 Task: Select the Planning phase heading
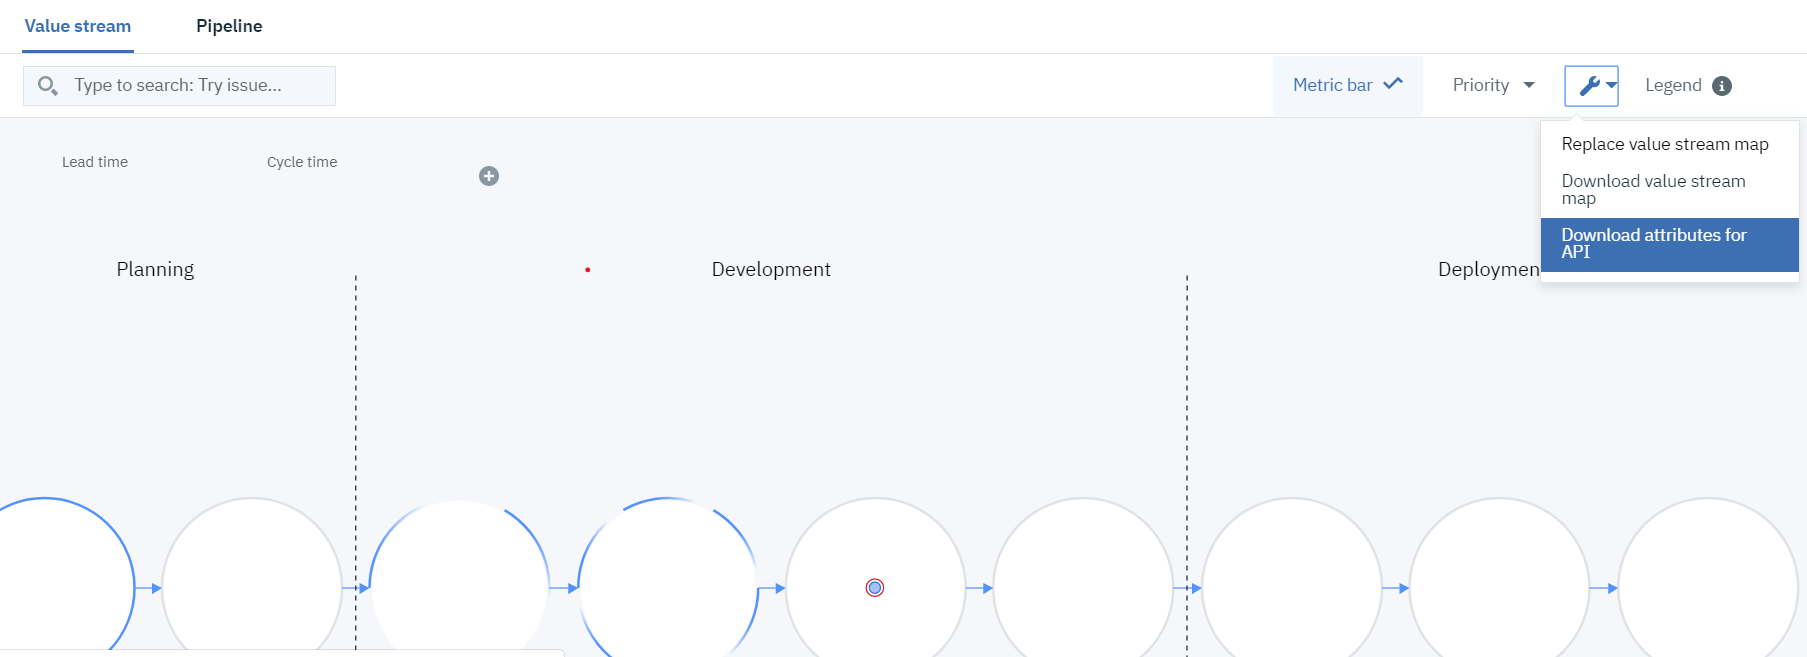tap(155, 269)
